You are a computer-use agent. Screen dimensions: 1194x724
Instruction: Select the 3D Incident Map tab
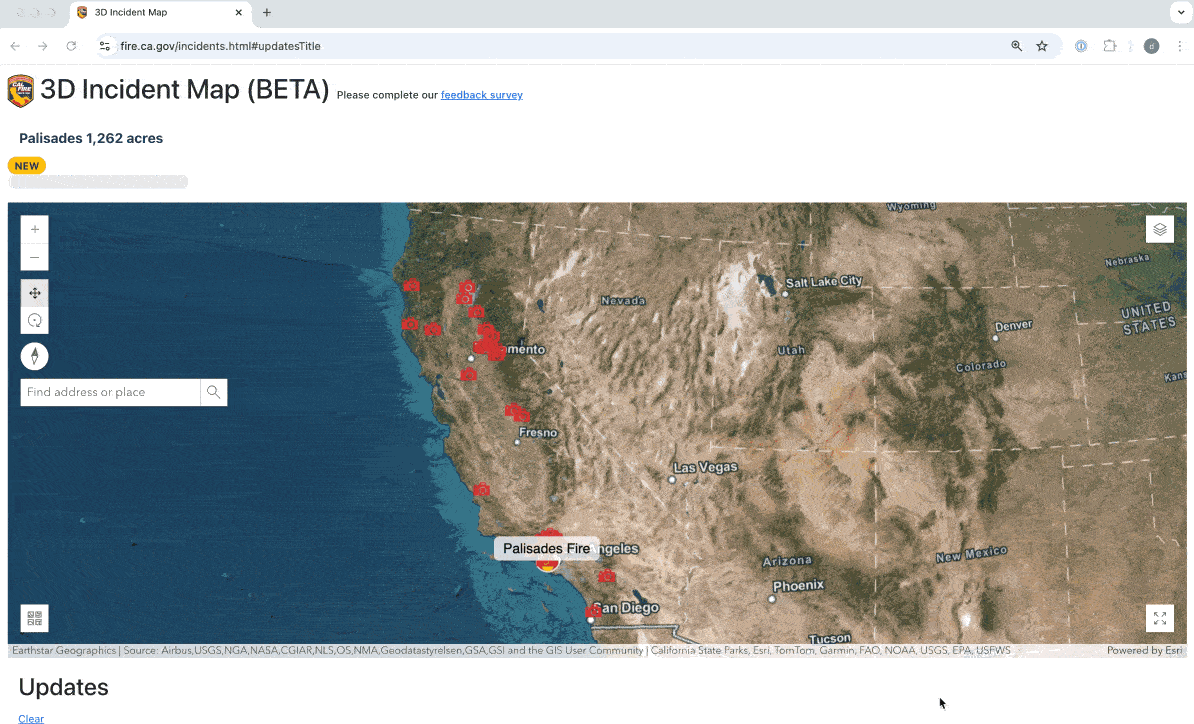click(x=160, y=13)
